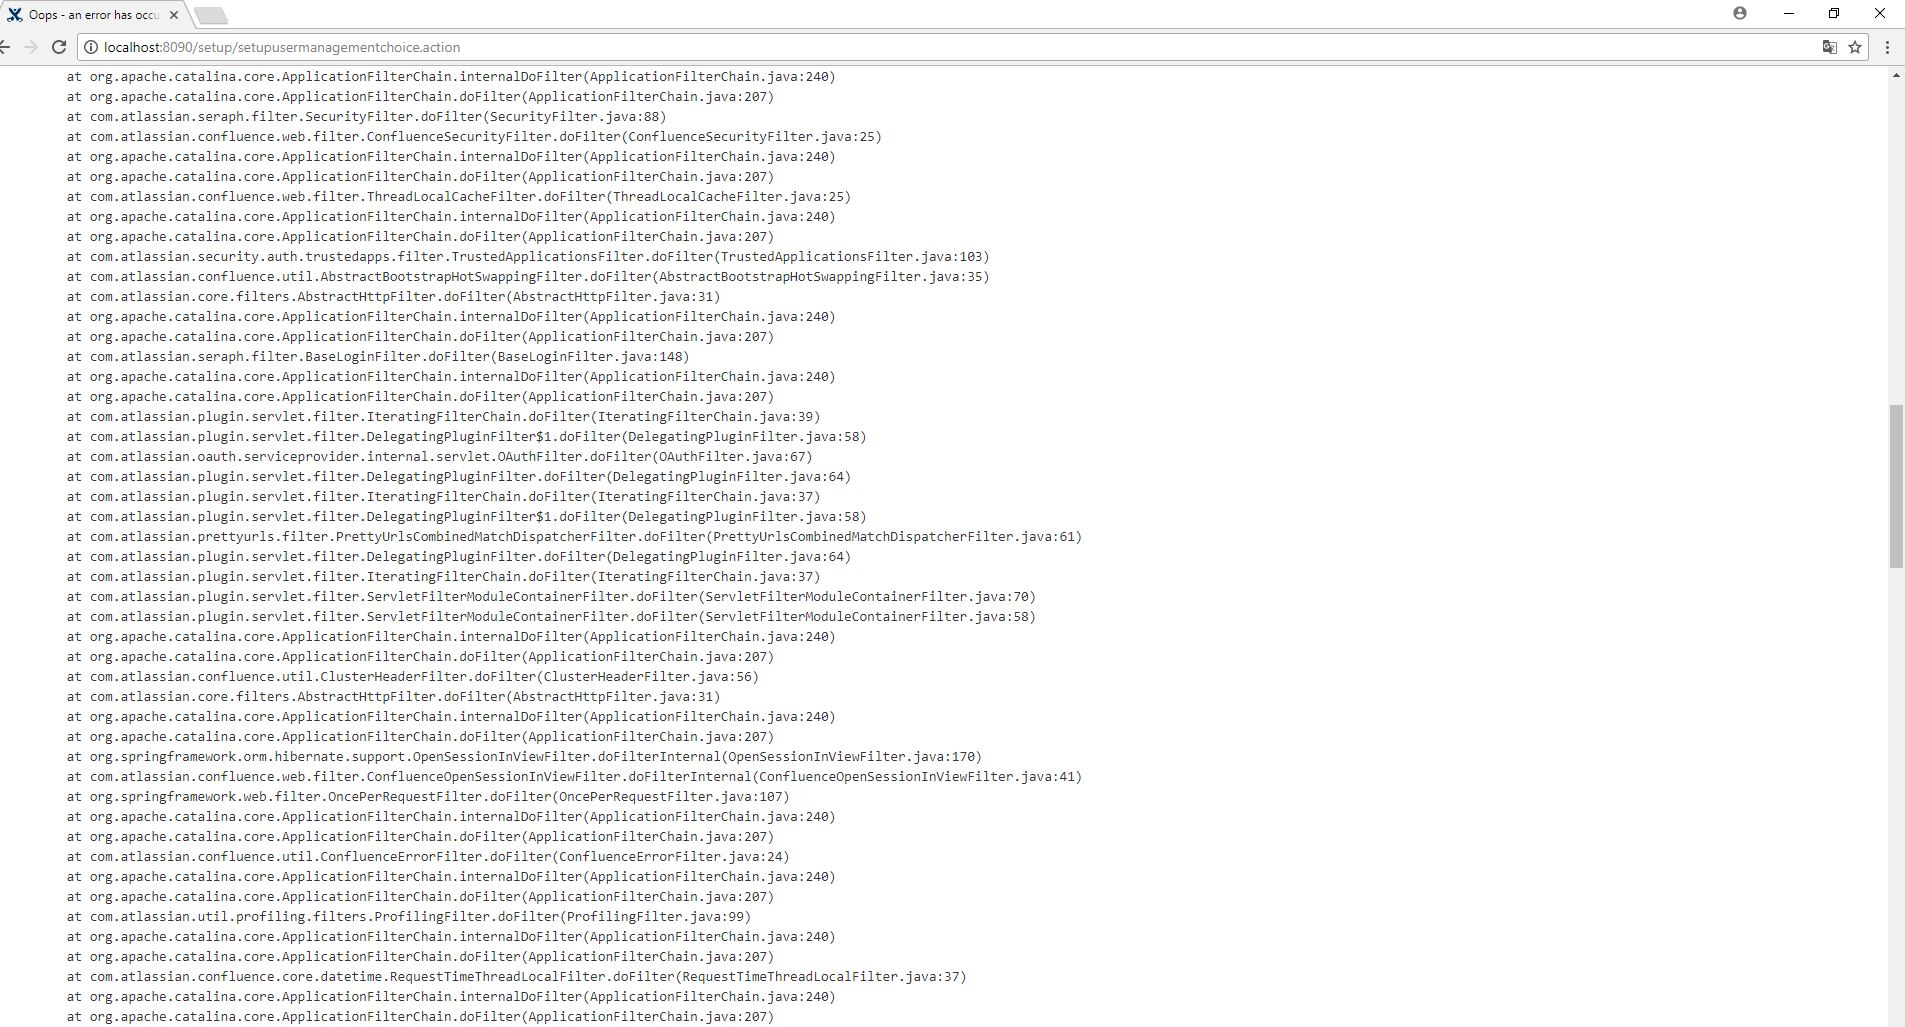Click the RequestTimeThreadLocalFilter.java:37 line

[516, 977]
